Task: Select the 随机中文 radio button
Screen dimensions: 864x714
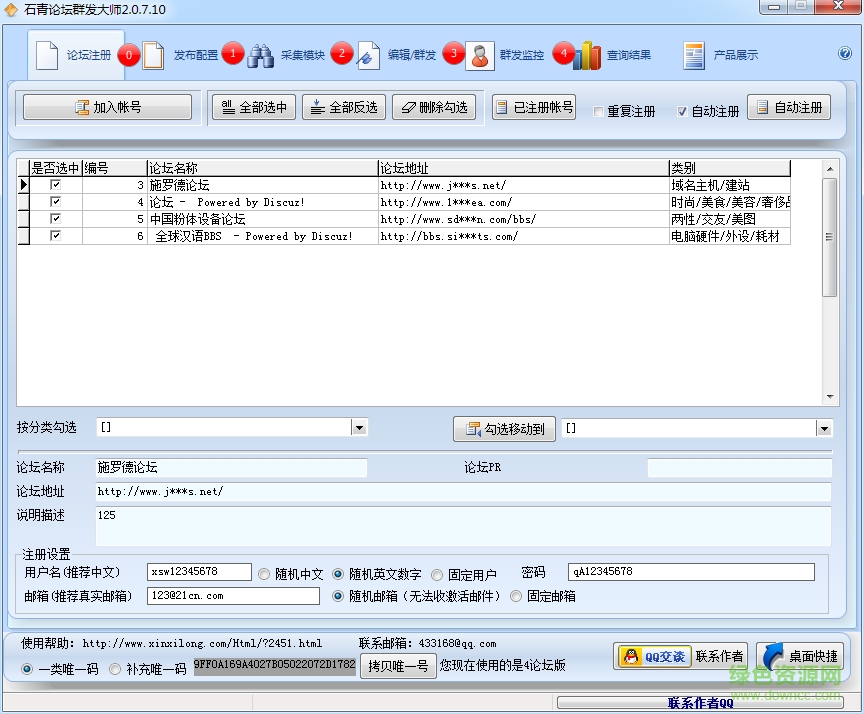Action: click(264, 571)
